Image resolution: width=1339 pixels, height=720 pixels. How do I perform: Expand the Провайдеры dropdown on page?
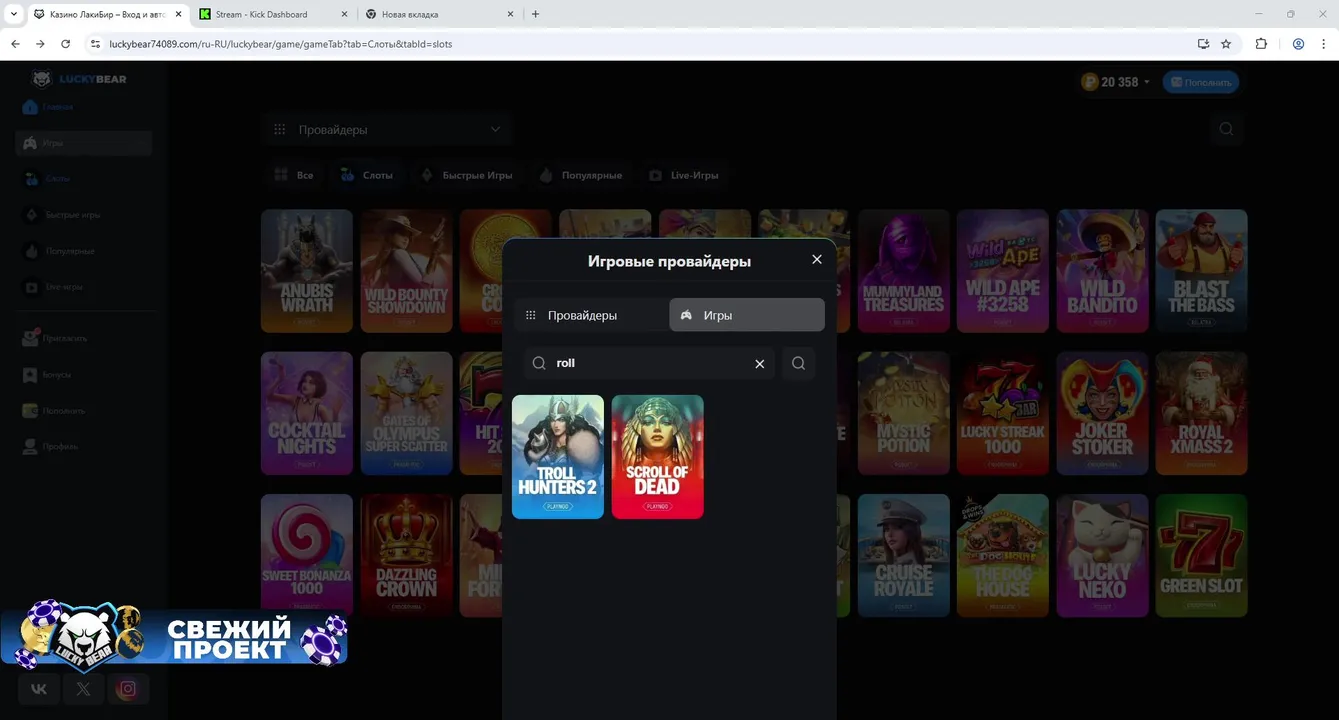(387, 129)
